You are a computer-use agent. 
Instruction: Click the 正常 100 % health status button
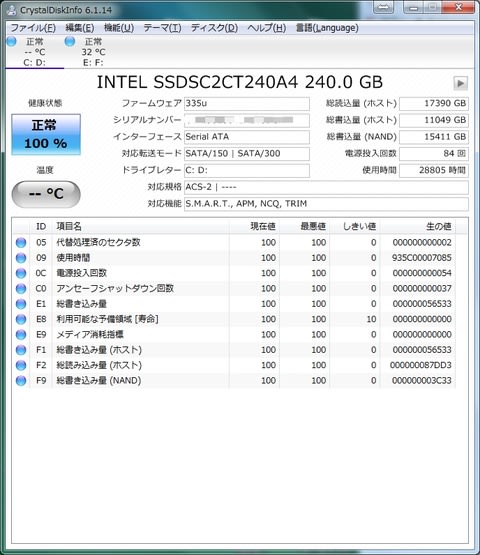click(46, 134)
